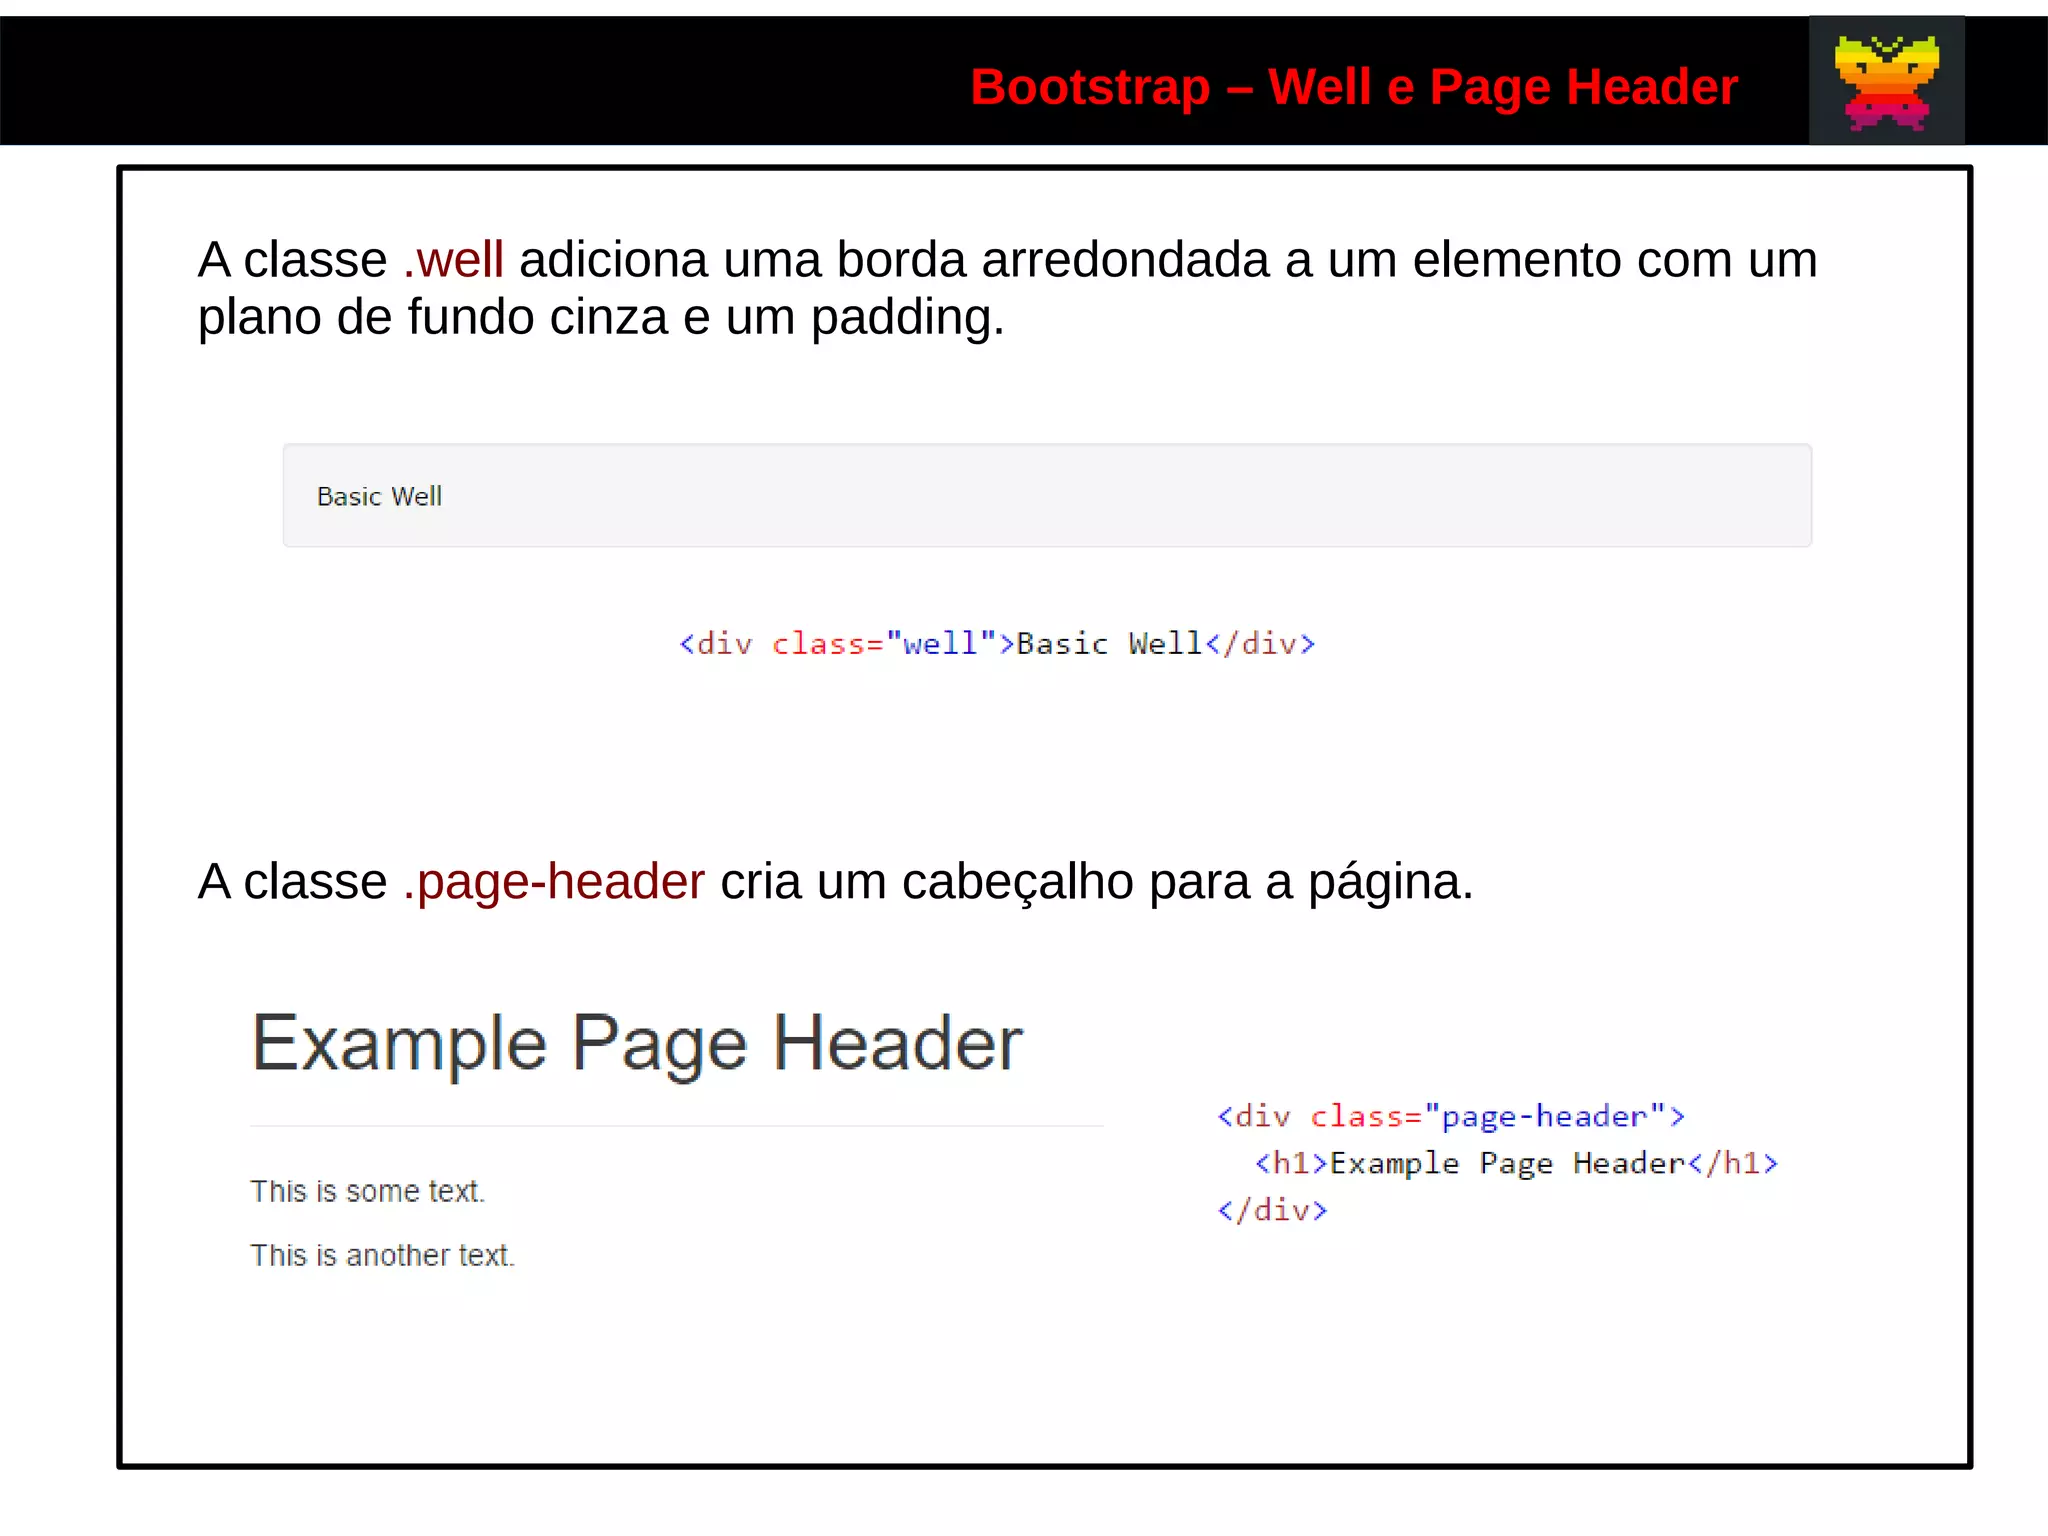The width and height of the screenshot is (2048, 1536).
Task: Click the h1 Example Page Header code line
Action: [x=1516, y=1163]
